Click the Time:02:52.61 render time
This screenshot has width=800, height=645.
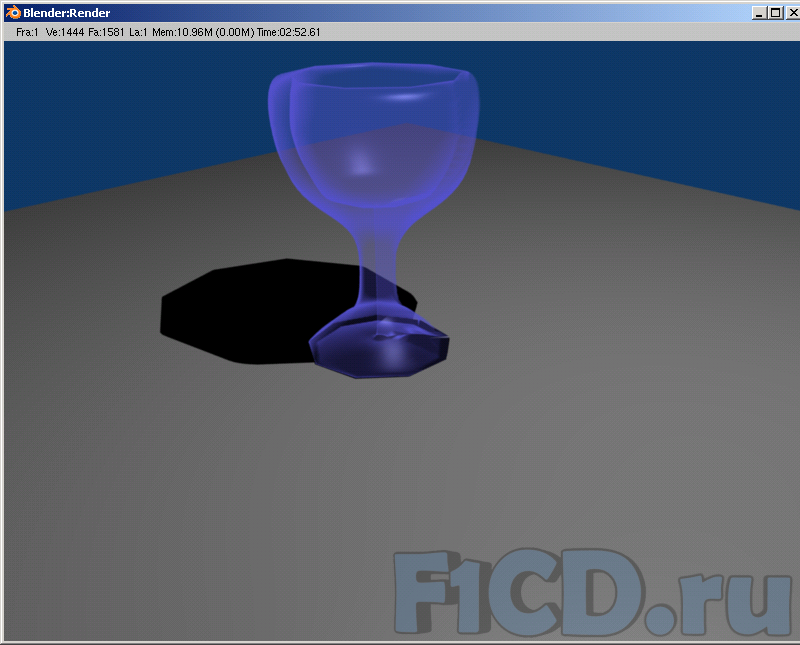[x=288, y=32]
